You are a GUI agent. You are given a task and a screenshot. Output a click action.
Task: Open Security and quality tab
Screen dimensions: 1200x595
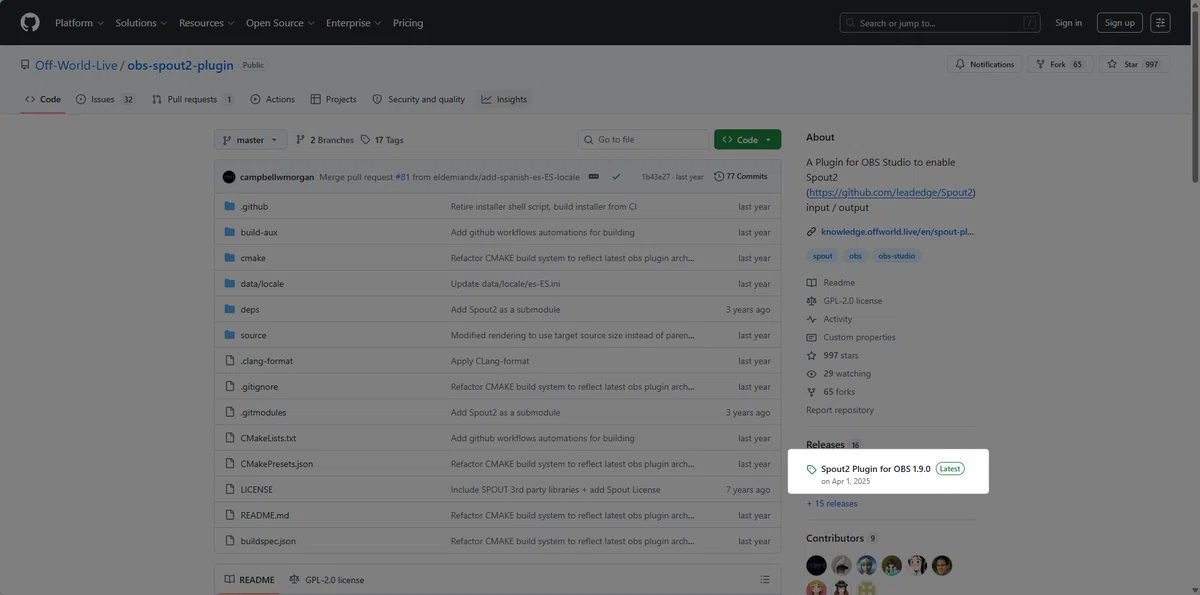418,99
